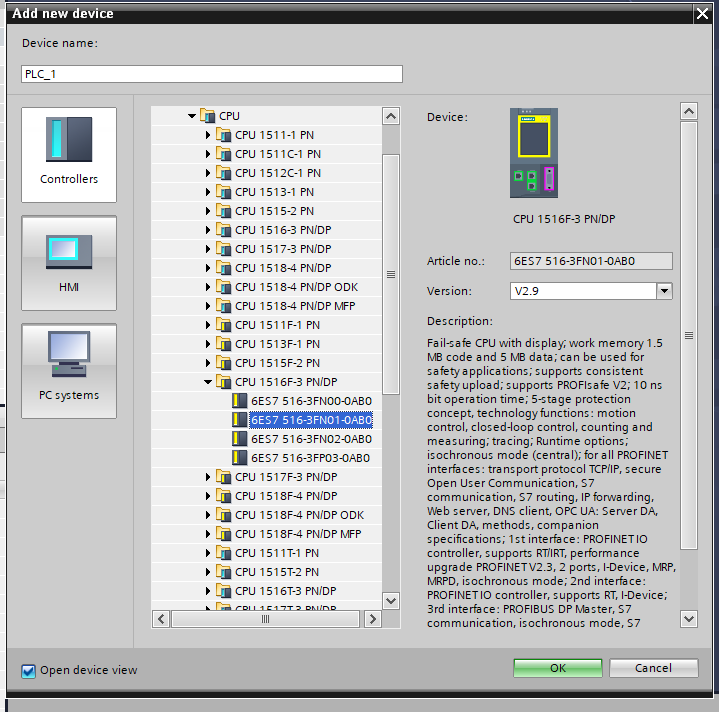This screenshot has height=712, width=719.
Task: Click the CPU 1516F-3 PN/DP device image
Action: coord(534,153)
